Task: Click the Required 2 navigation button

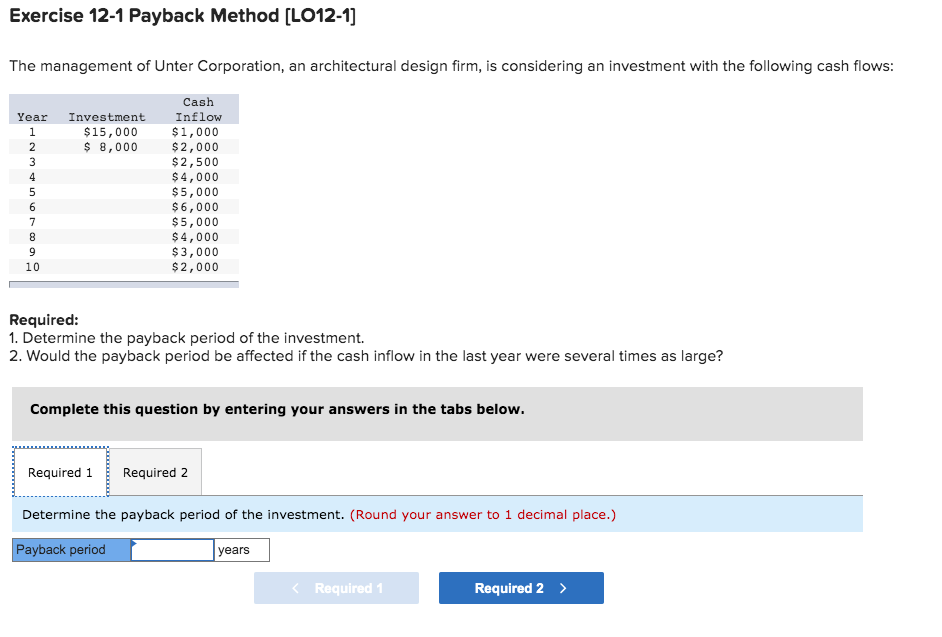Action: 520,587
